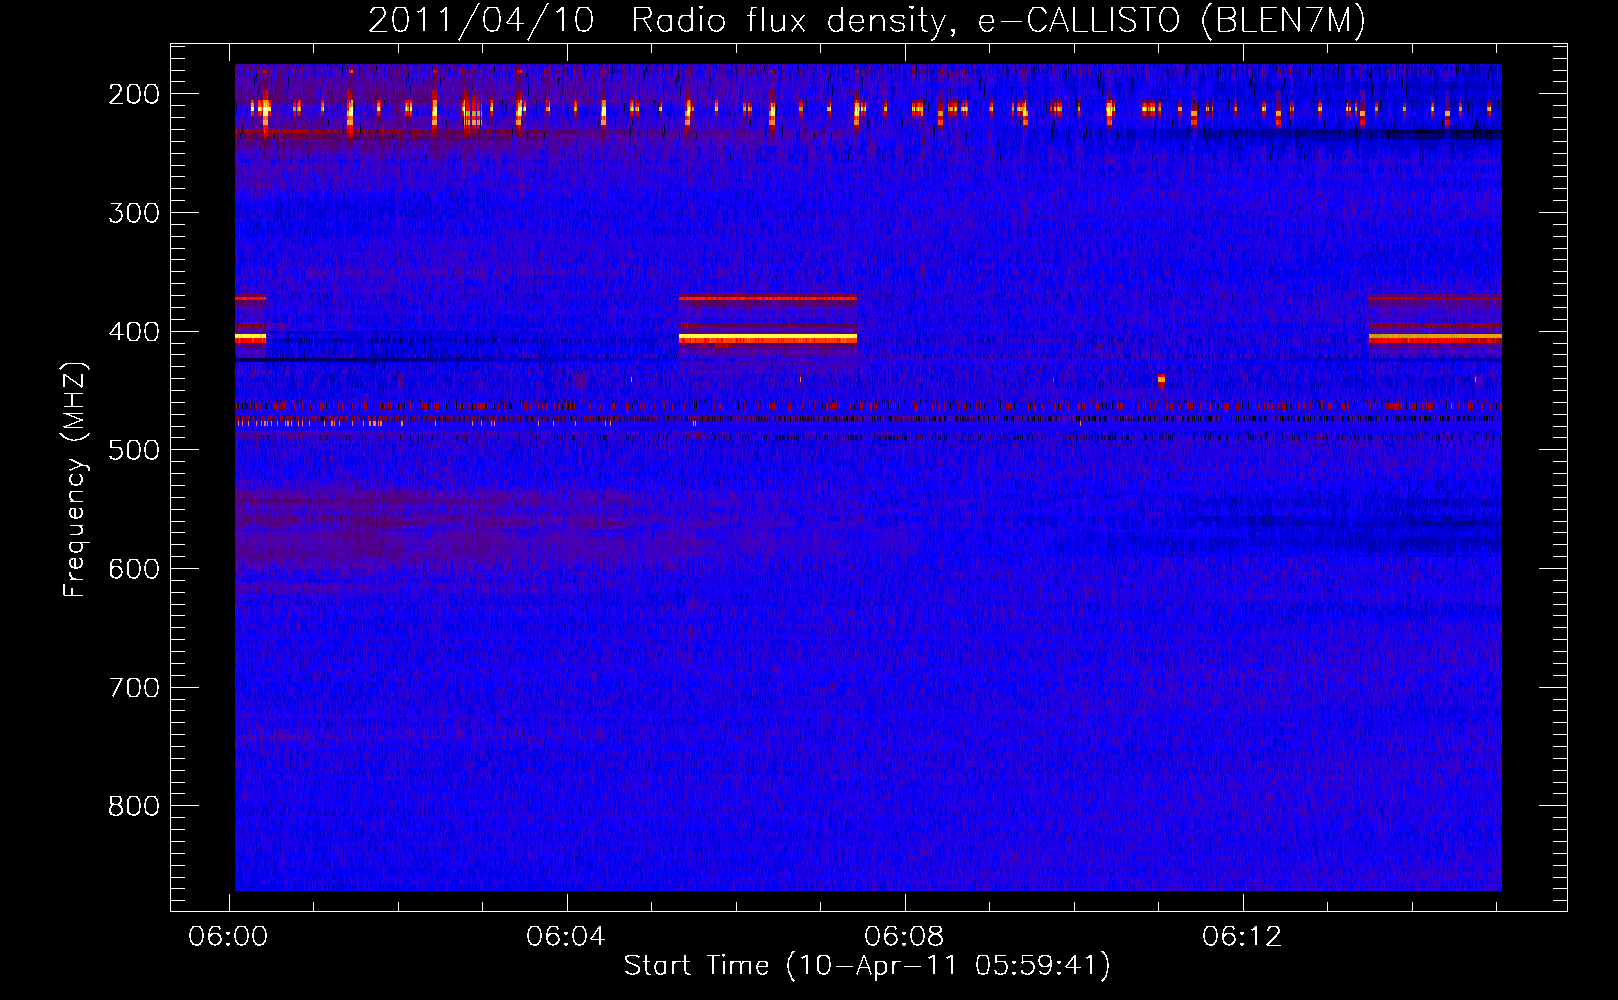1618x1000 pixels.
Task: Click the 400 frequency tick label
Action: pyautogui.click(x=133, y=332)
